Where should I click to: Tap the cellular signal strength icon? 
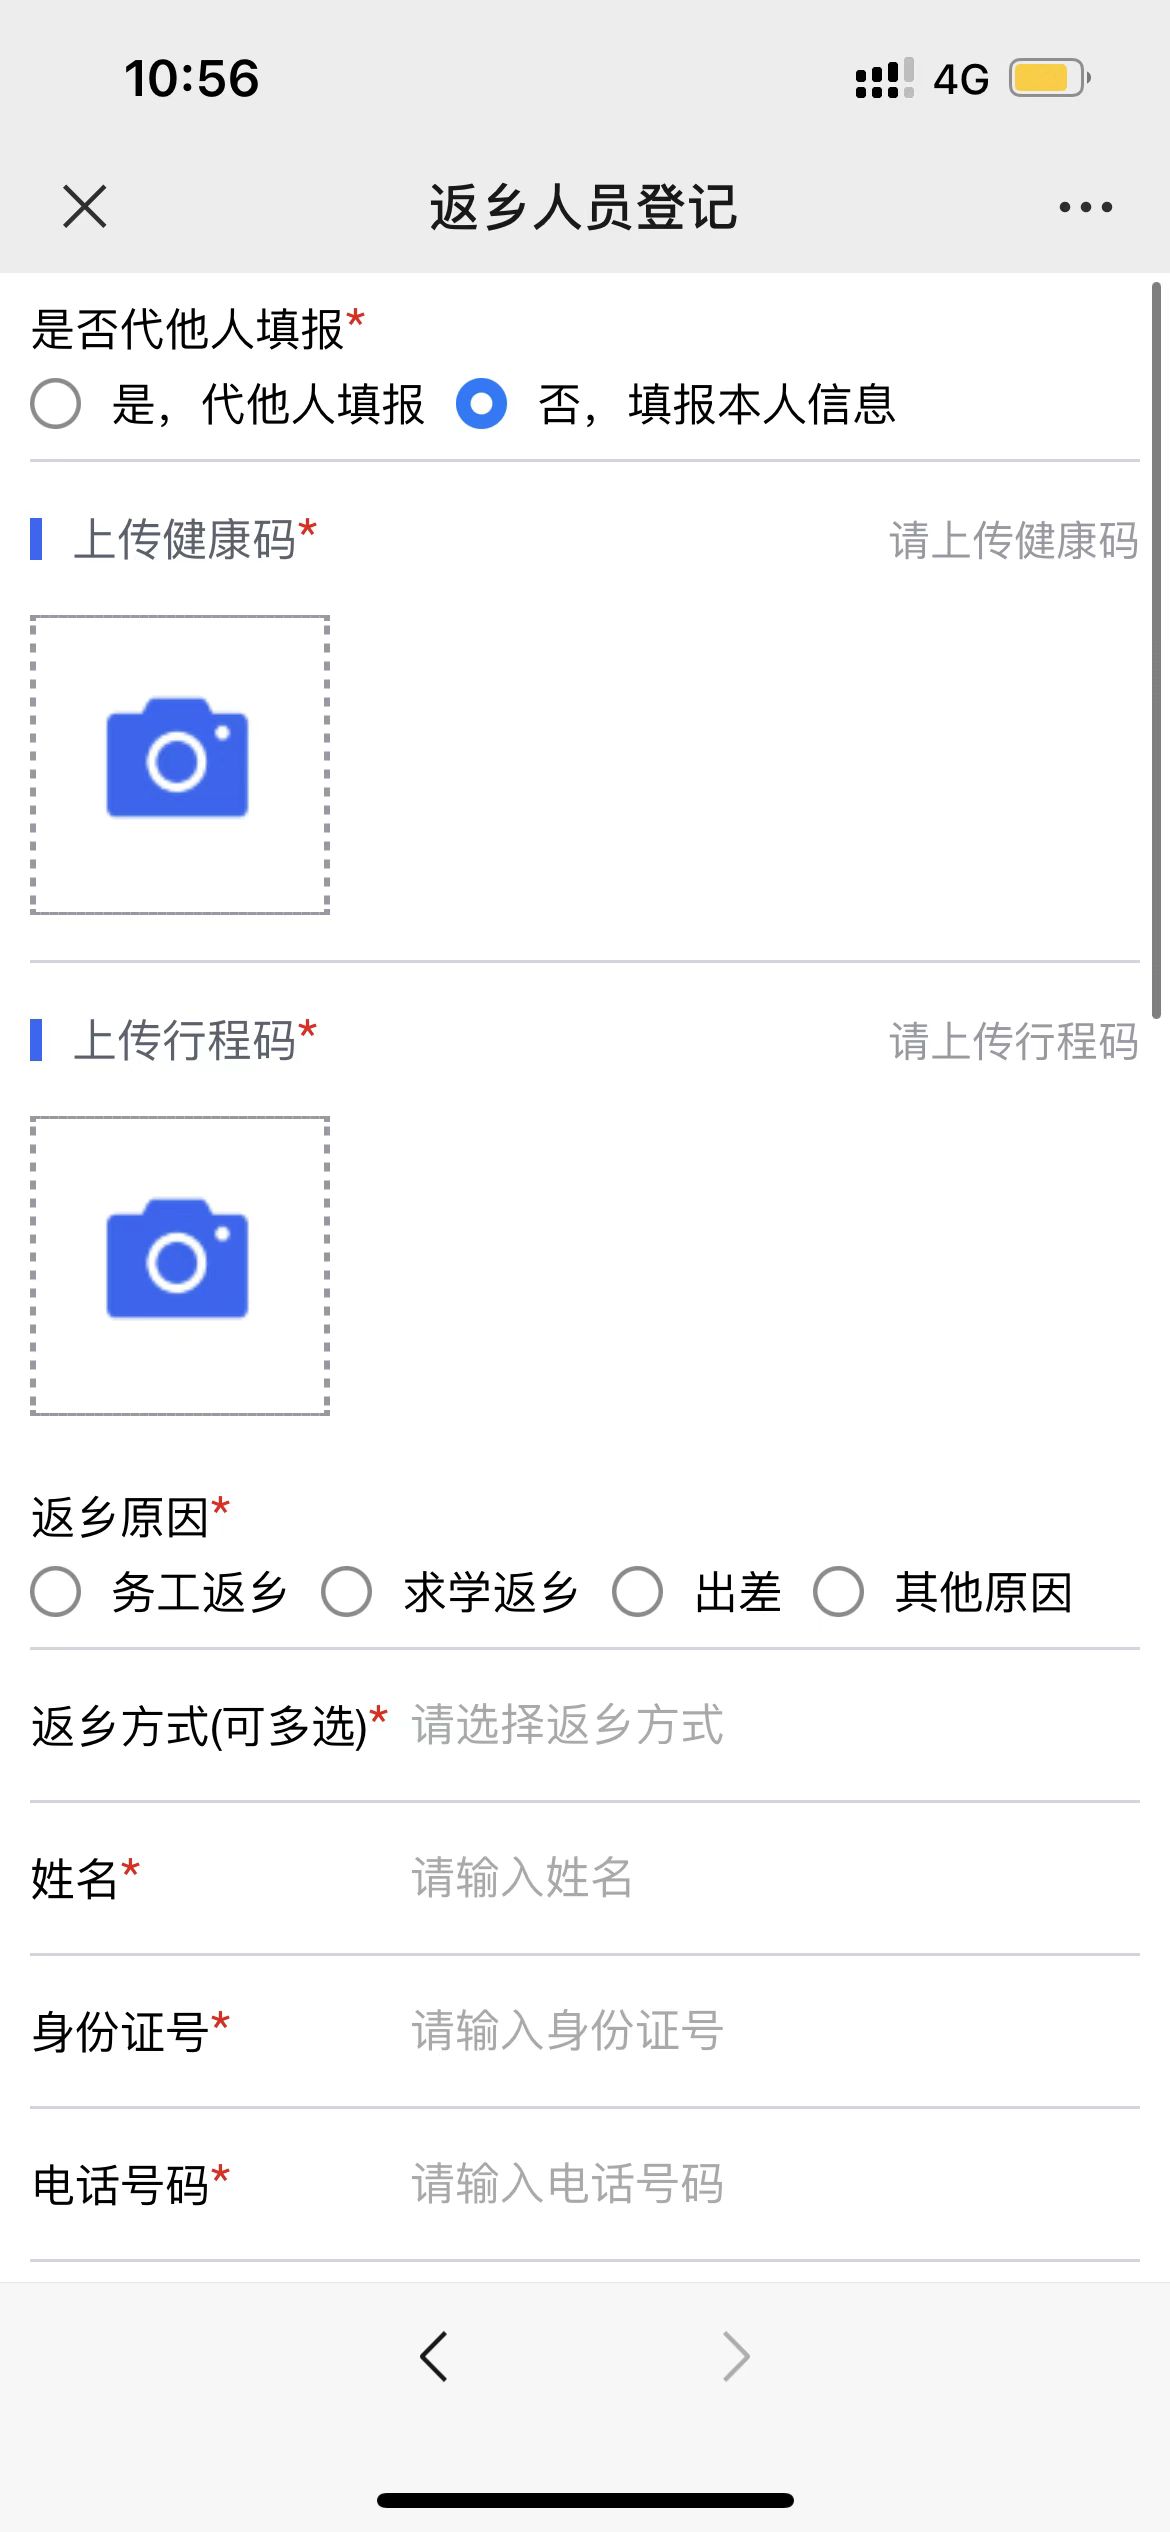pos(884,78)
